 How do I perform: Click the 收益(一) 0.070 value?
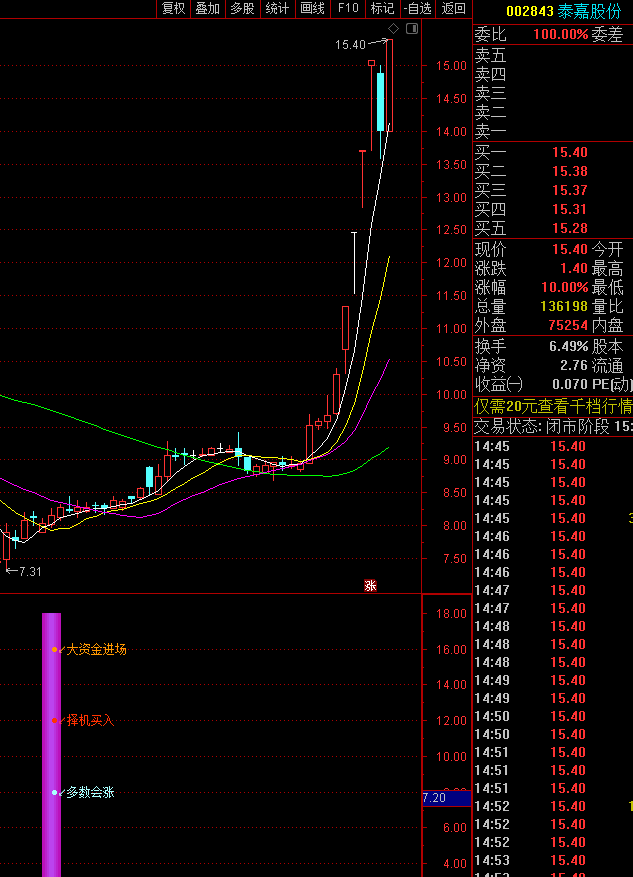coord(570,384)
